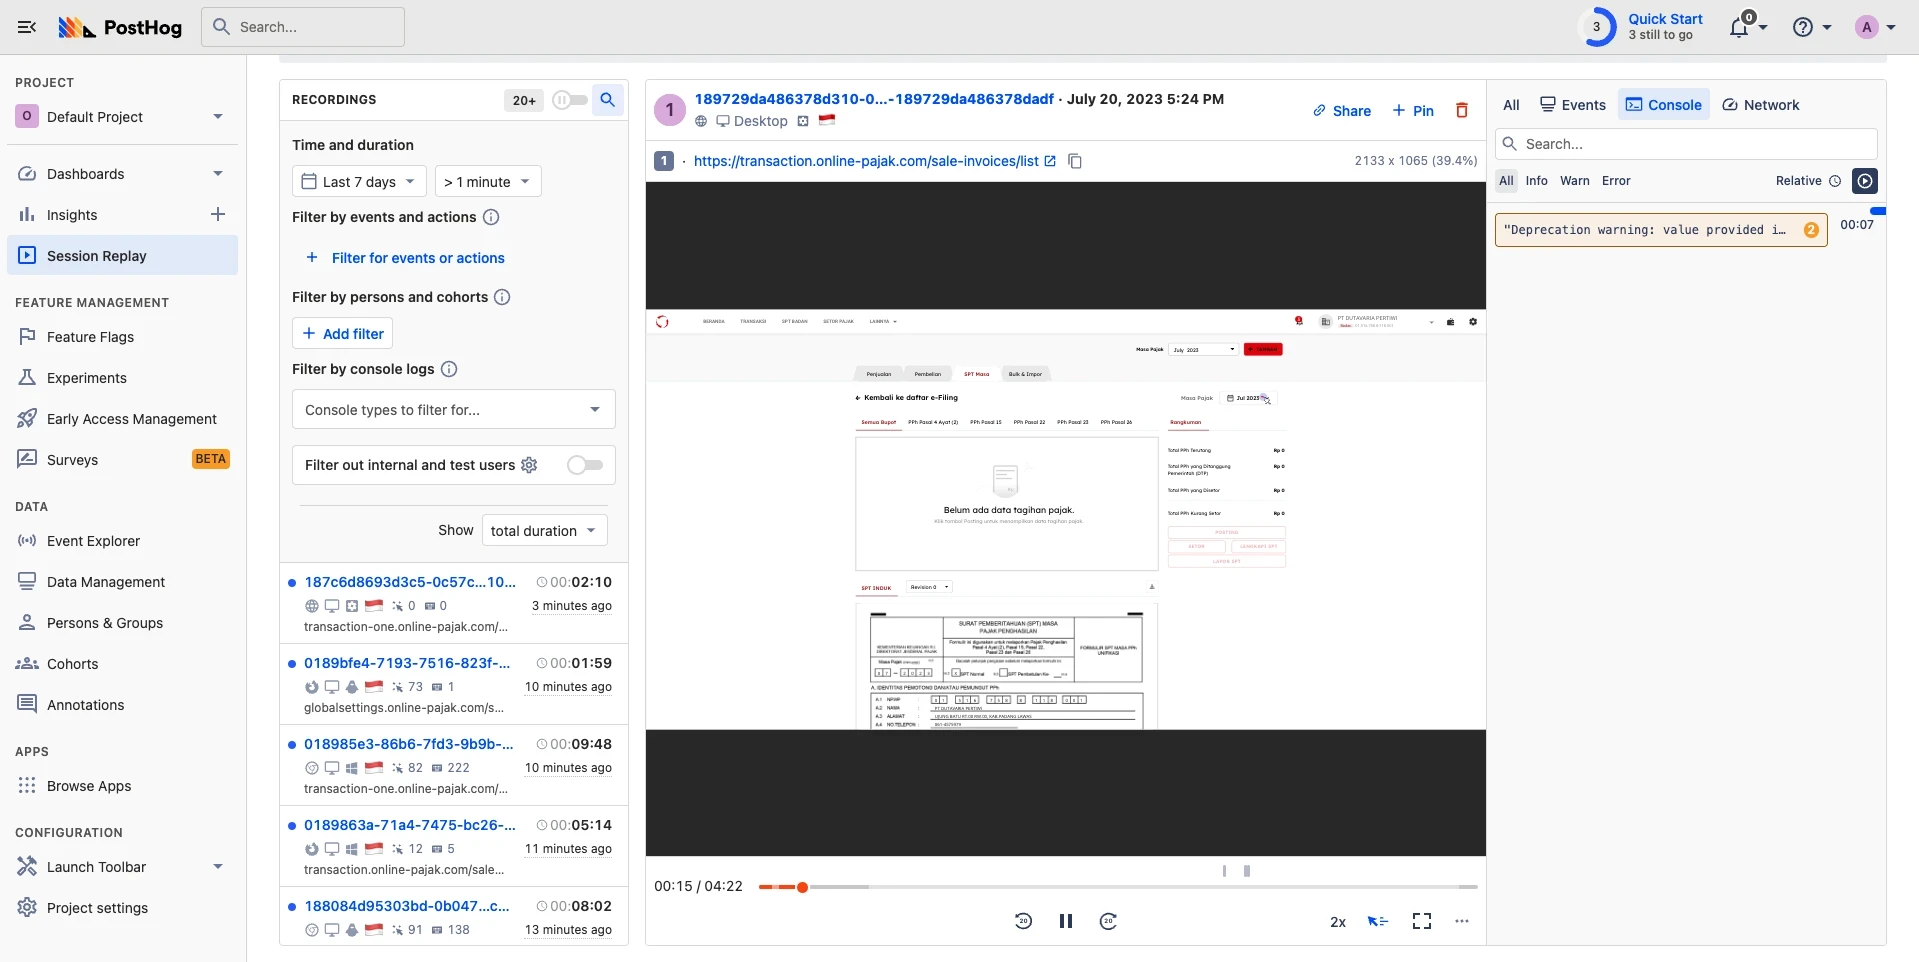Click the Add filter button for persons
This screenshot has width=1919, height=962.
[342, 334]
